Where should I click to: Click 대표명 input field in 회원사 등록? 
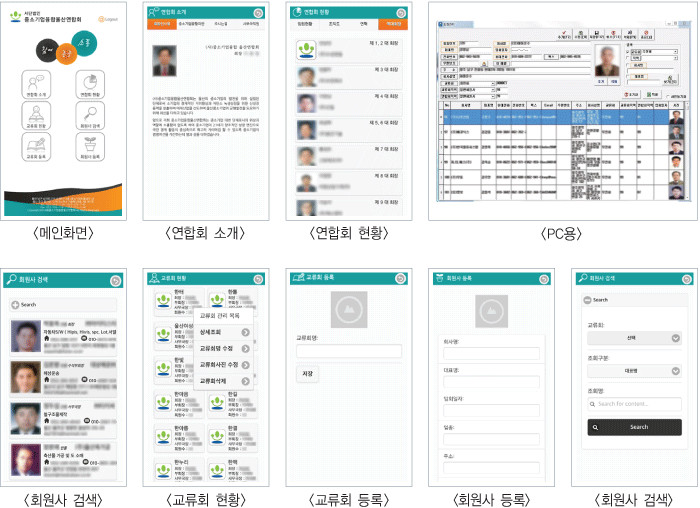[x=492, y=382]
